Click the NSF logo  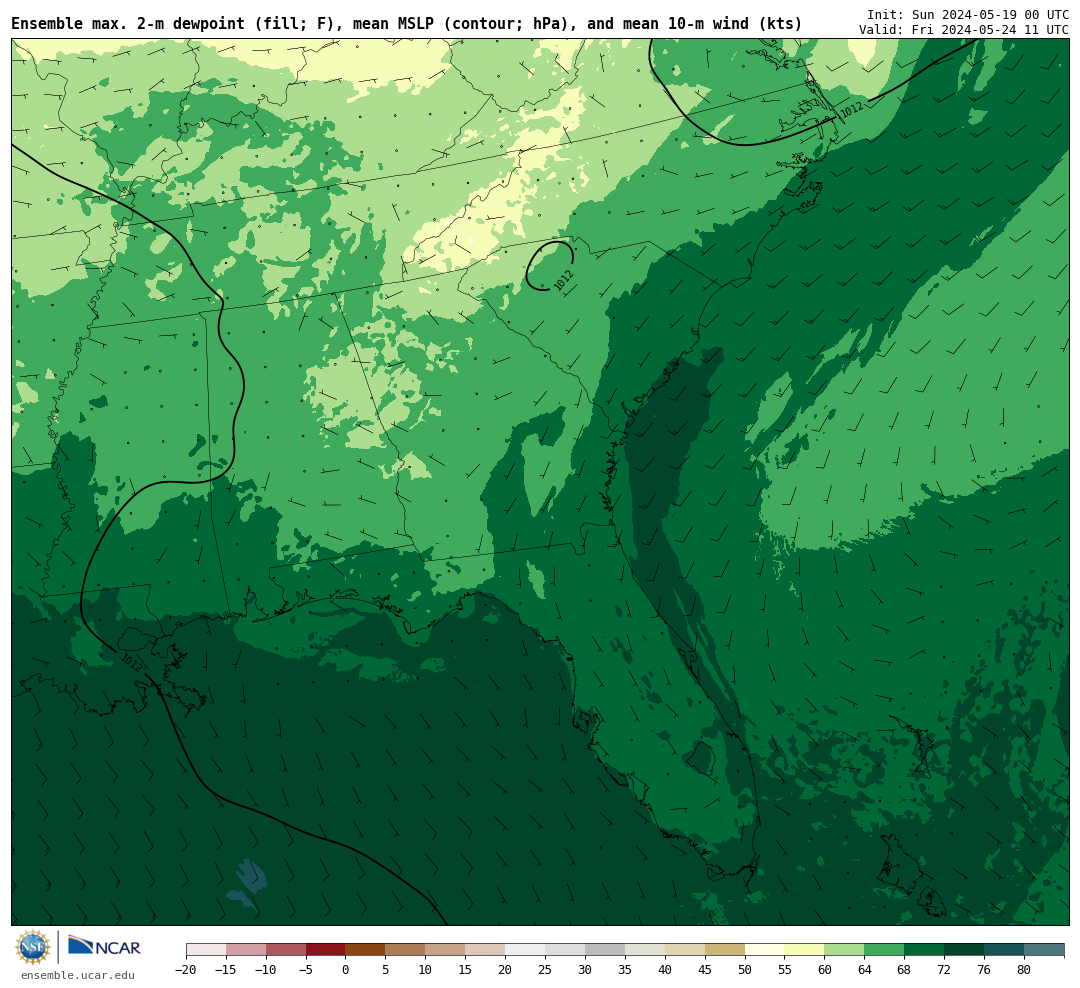pyautogui.click(x=33, y=947)
